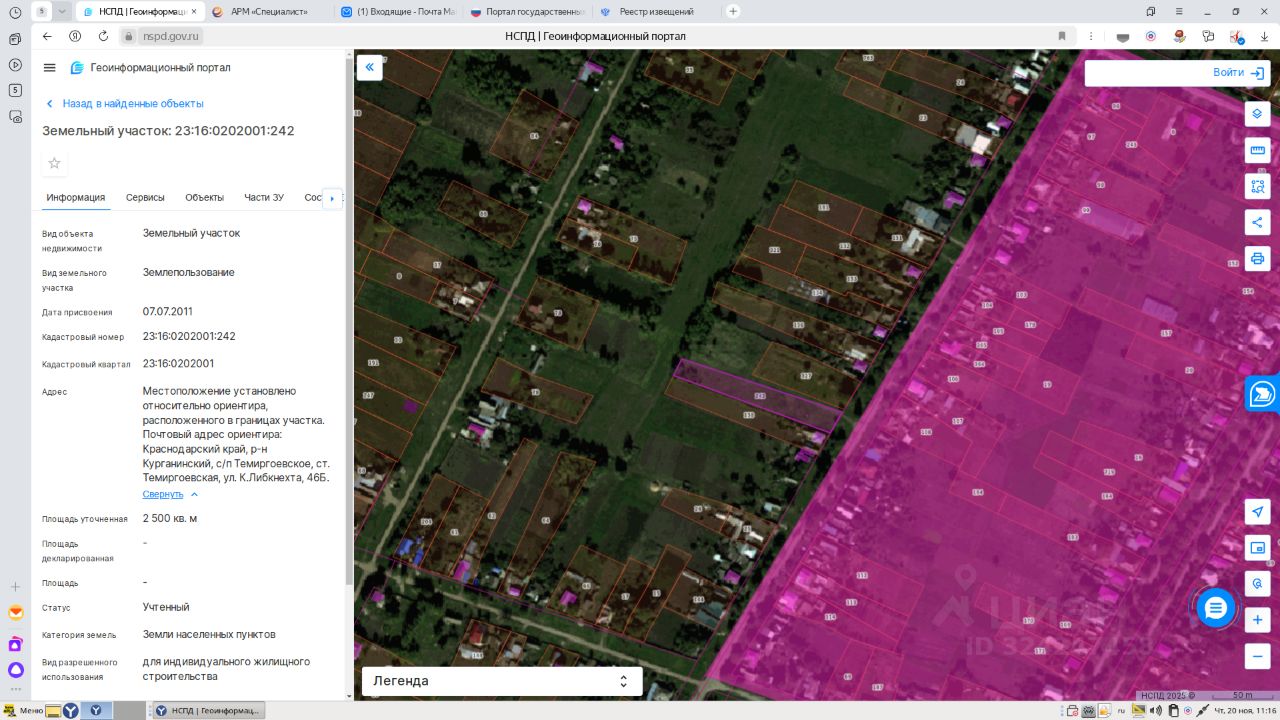
Task: Click the cadastral quarter 23:16:0202001 value
Action: click(178, 363)
